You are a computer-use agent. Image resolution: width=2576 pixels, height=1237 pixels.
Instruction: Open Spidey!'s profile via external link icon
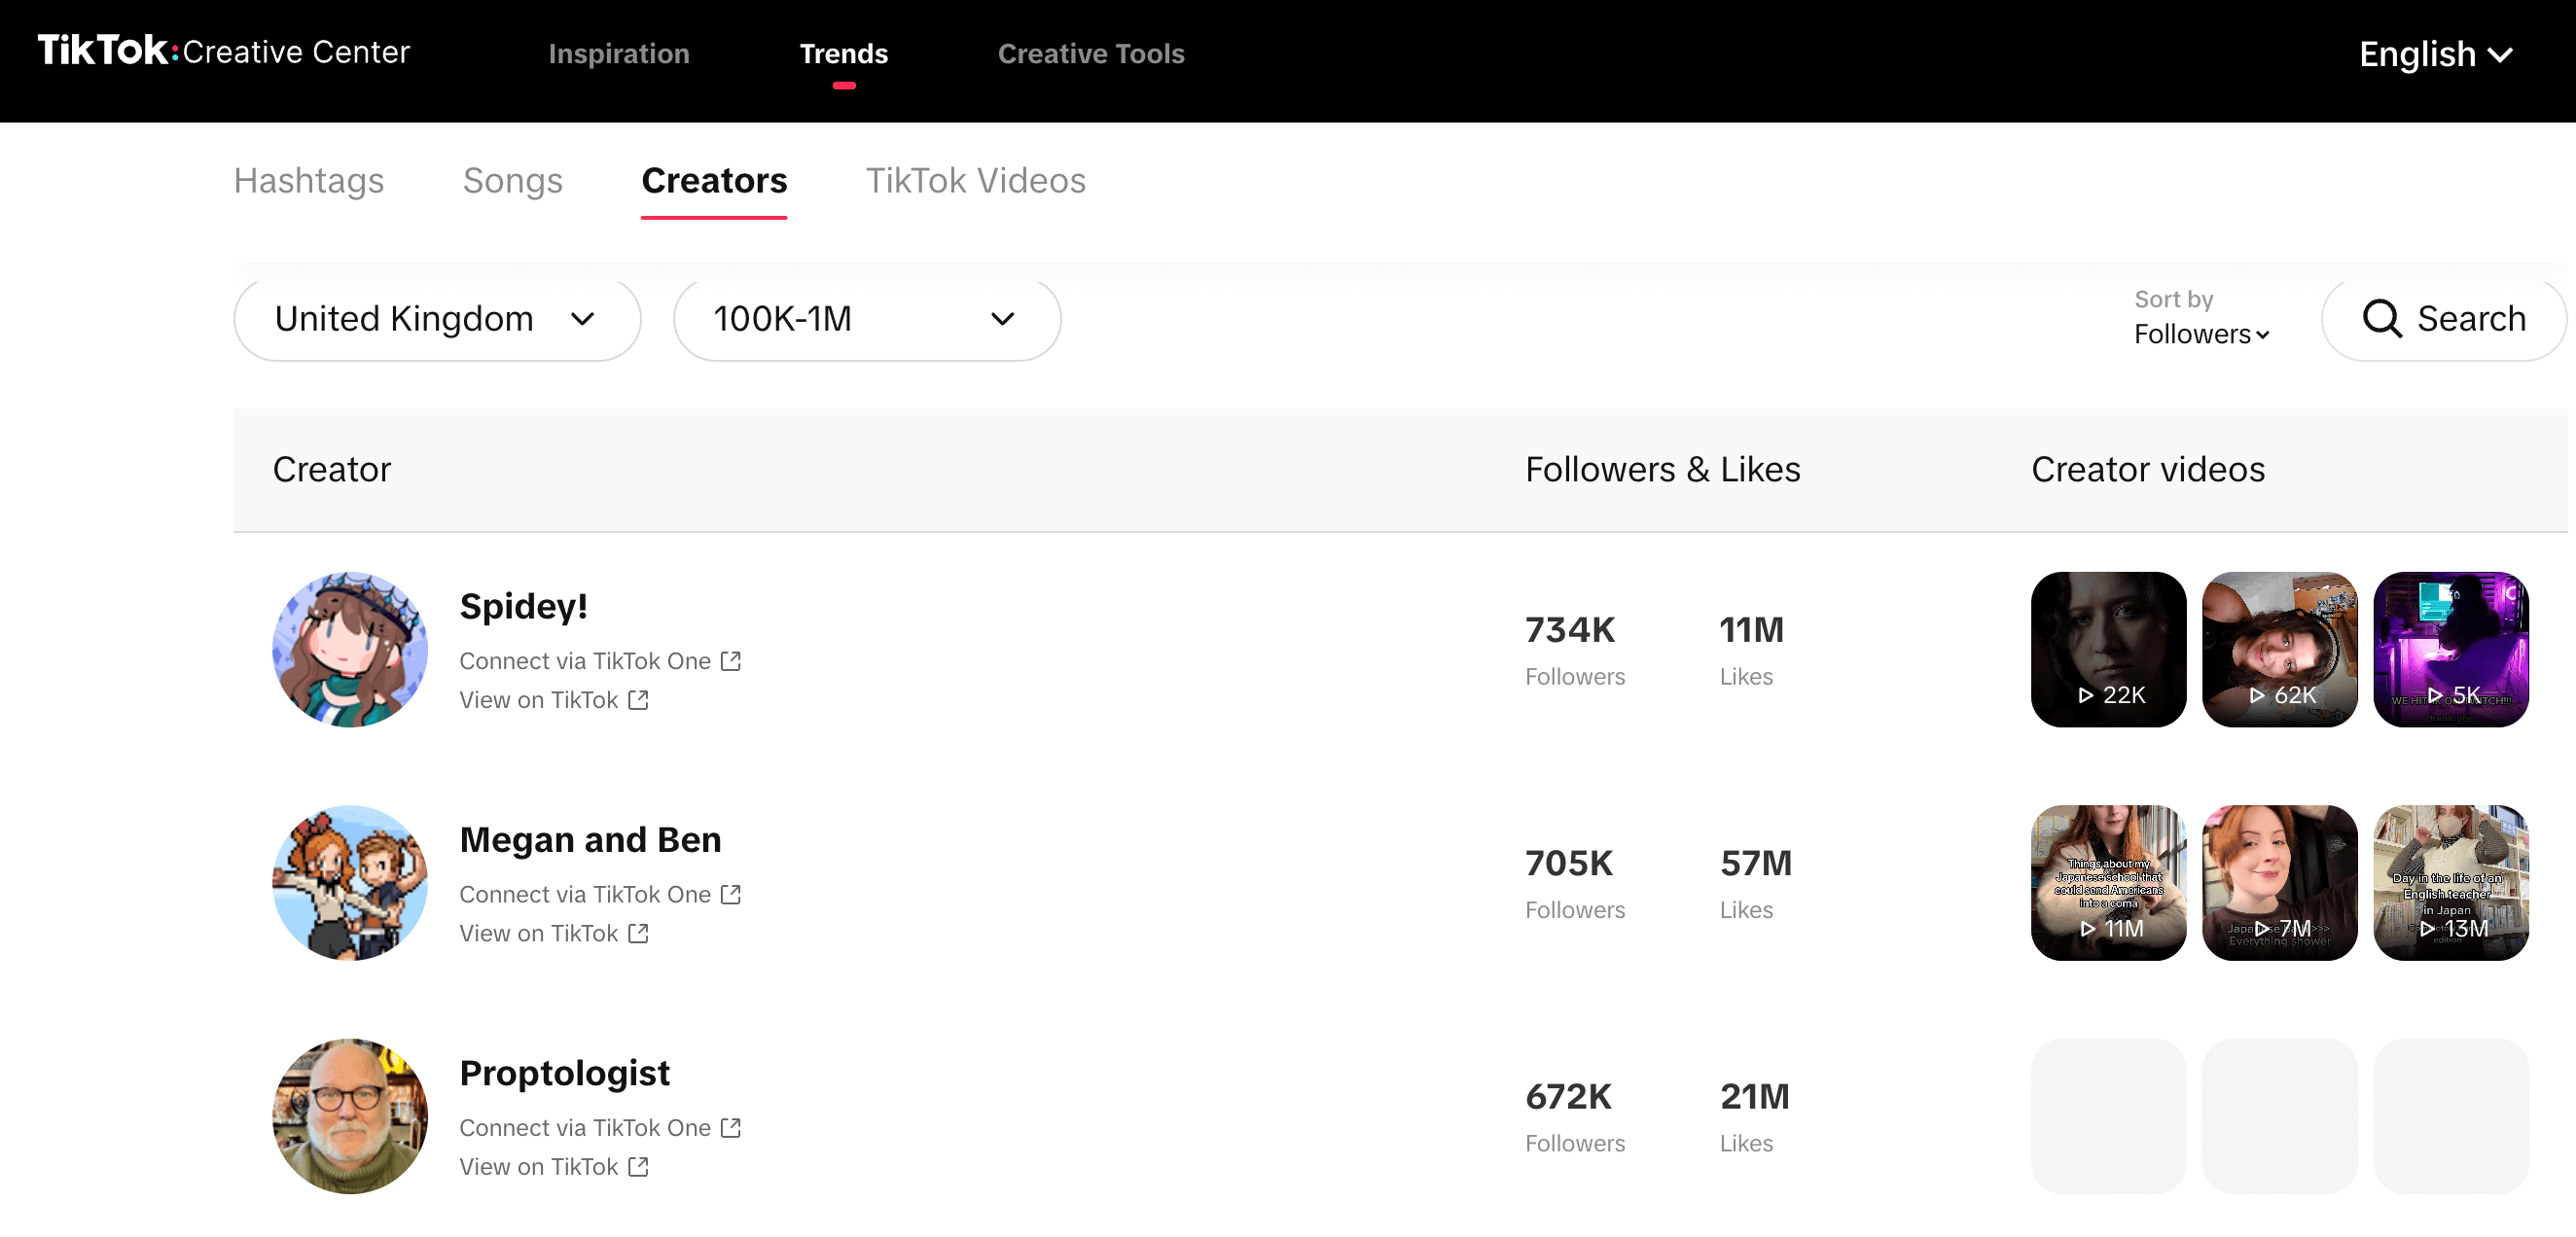pos(638,699)
